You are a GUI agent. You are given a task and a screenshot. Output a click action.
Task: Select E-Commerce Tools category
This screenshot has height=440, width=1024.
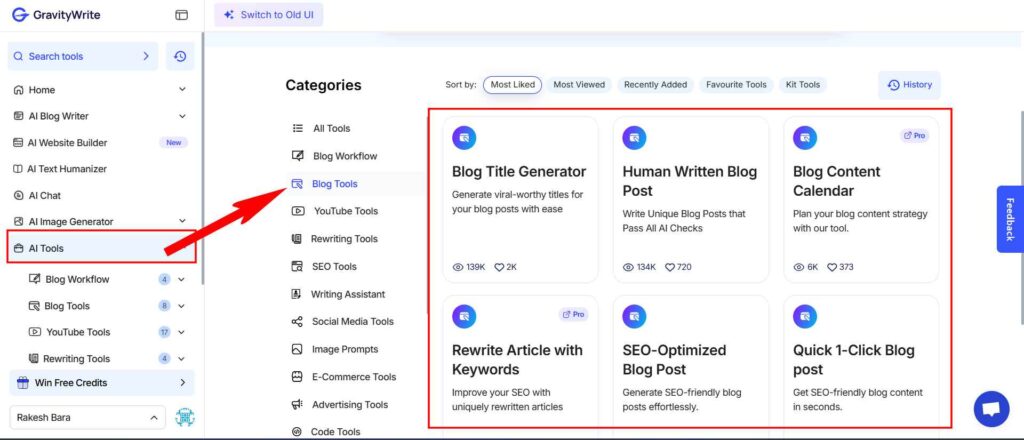click(344, 377)
